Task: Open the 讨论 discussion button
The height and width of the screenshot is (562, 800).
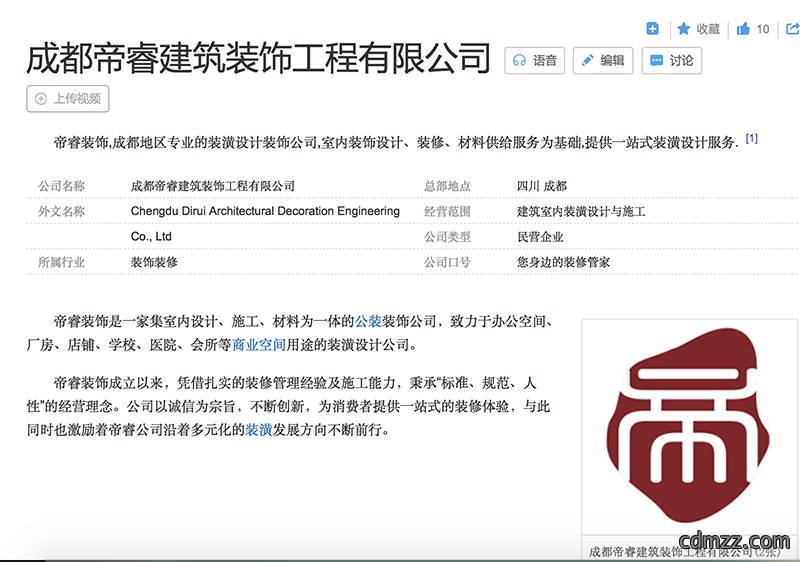Action: (671, 61)
